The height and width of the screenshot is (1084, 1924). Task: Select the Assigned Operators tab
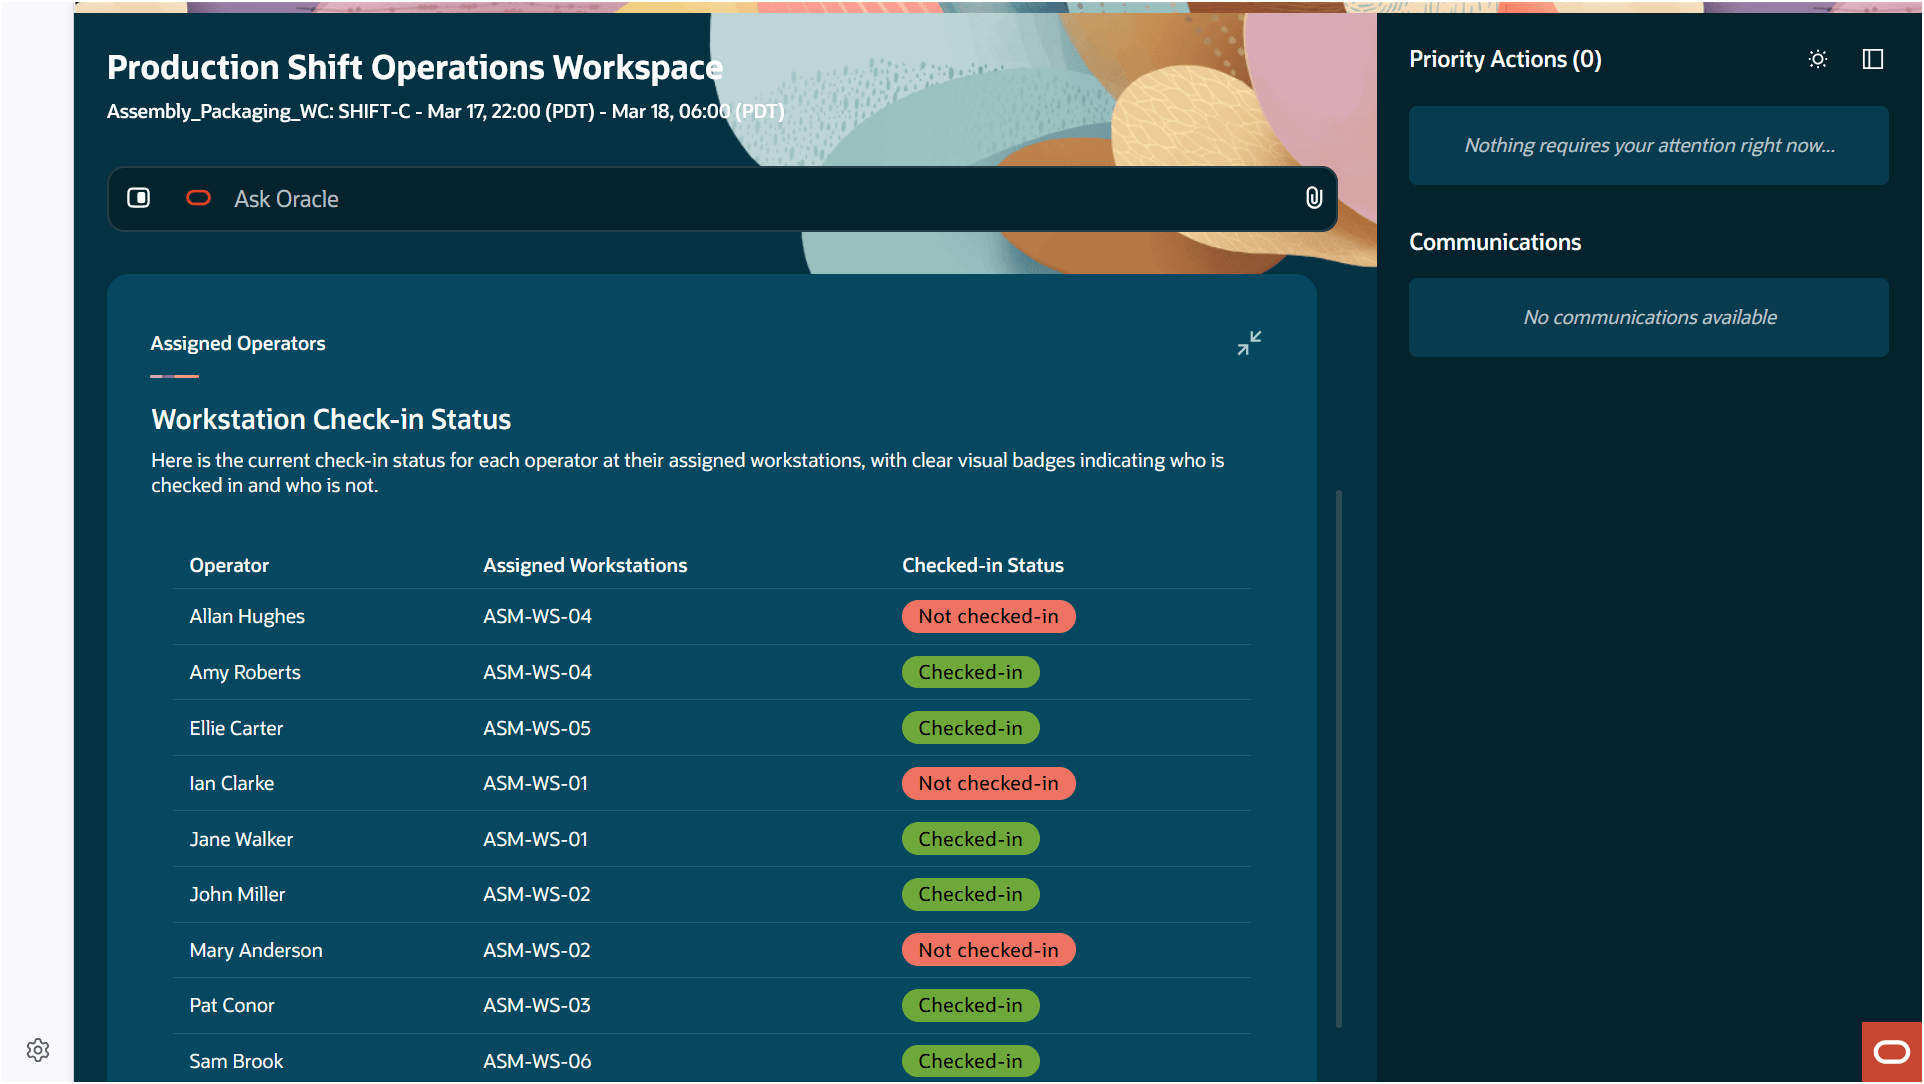pos(238,343)
